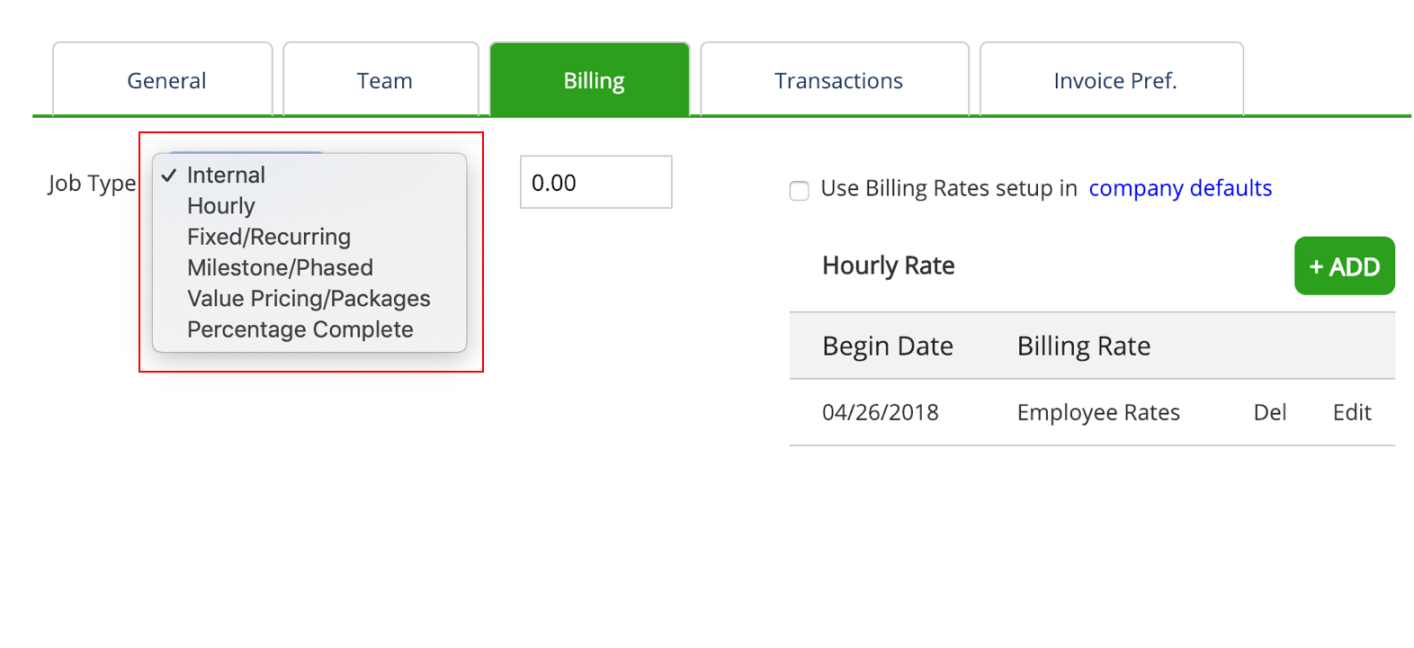
Task: Click the Begin Date column header
Action: [887, 346]
